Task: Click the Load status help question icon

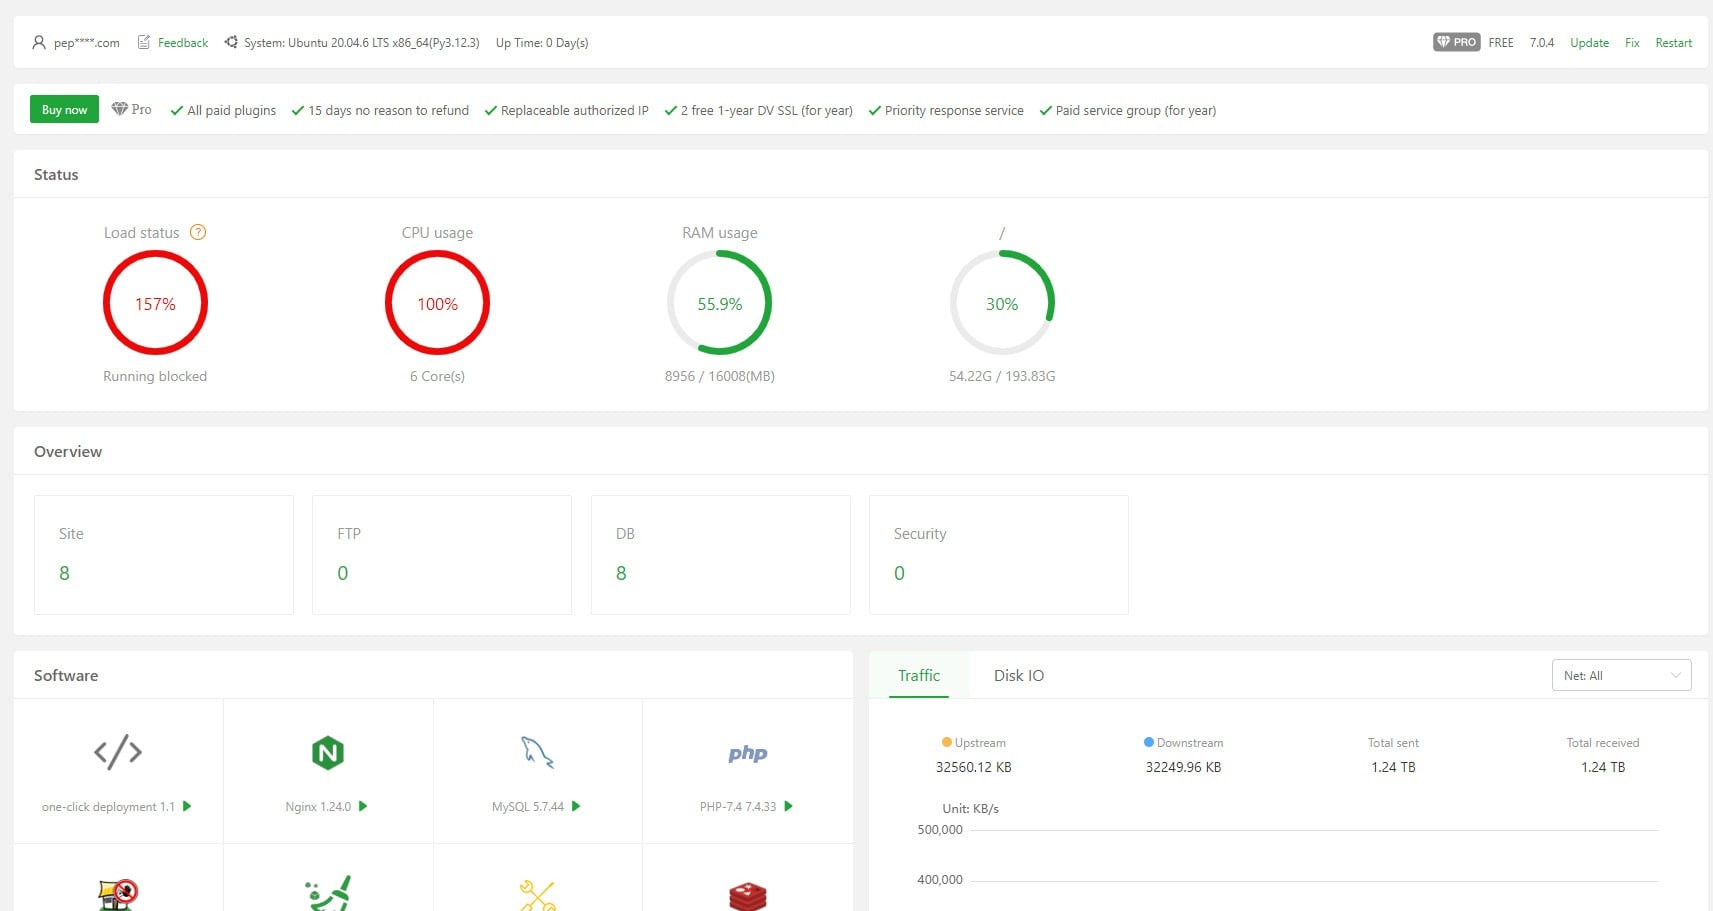Action: pos(198,233)
